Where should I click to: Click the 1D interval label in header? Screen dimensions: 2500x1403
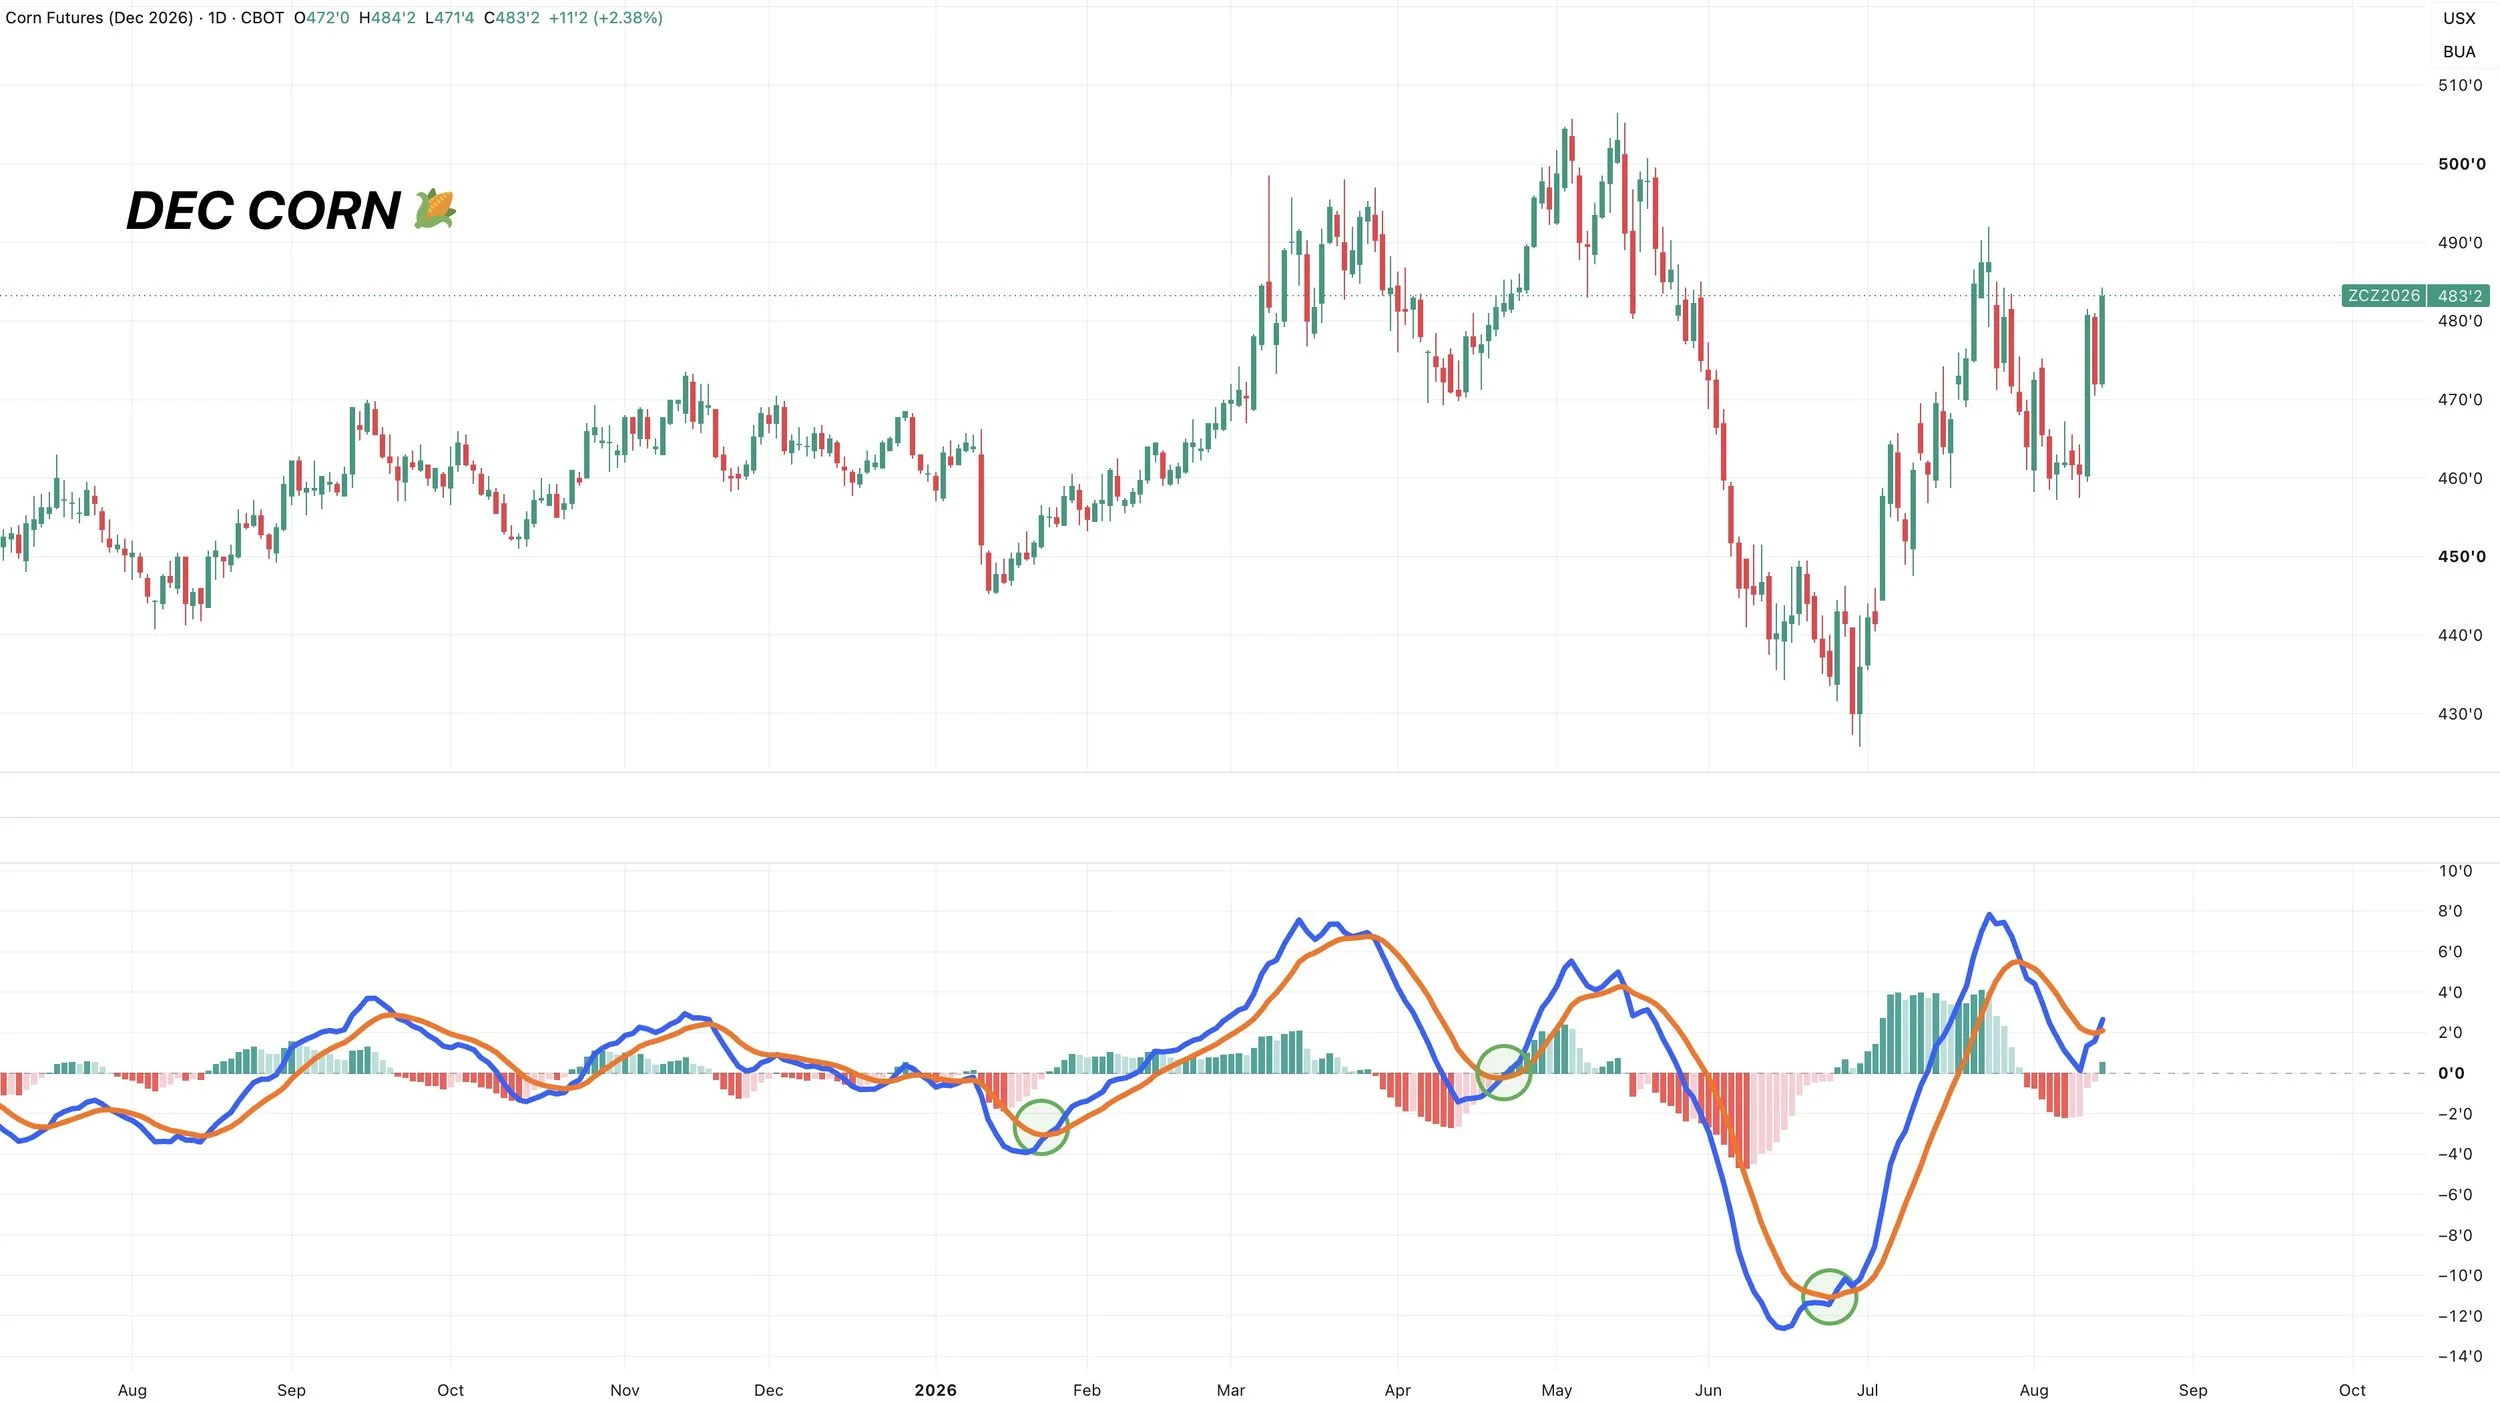[217, 18]
